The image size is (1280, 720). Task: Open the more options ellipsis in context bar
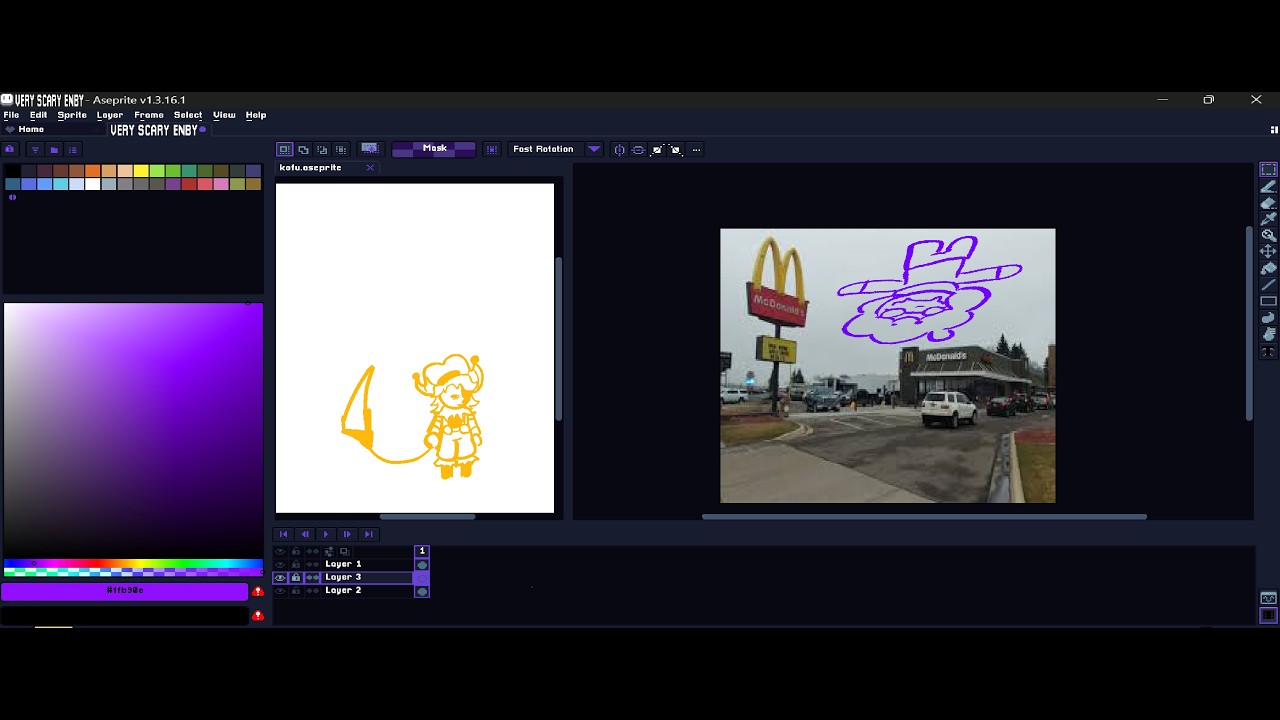696,150
